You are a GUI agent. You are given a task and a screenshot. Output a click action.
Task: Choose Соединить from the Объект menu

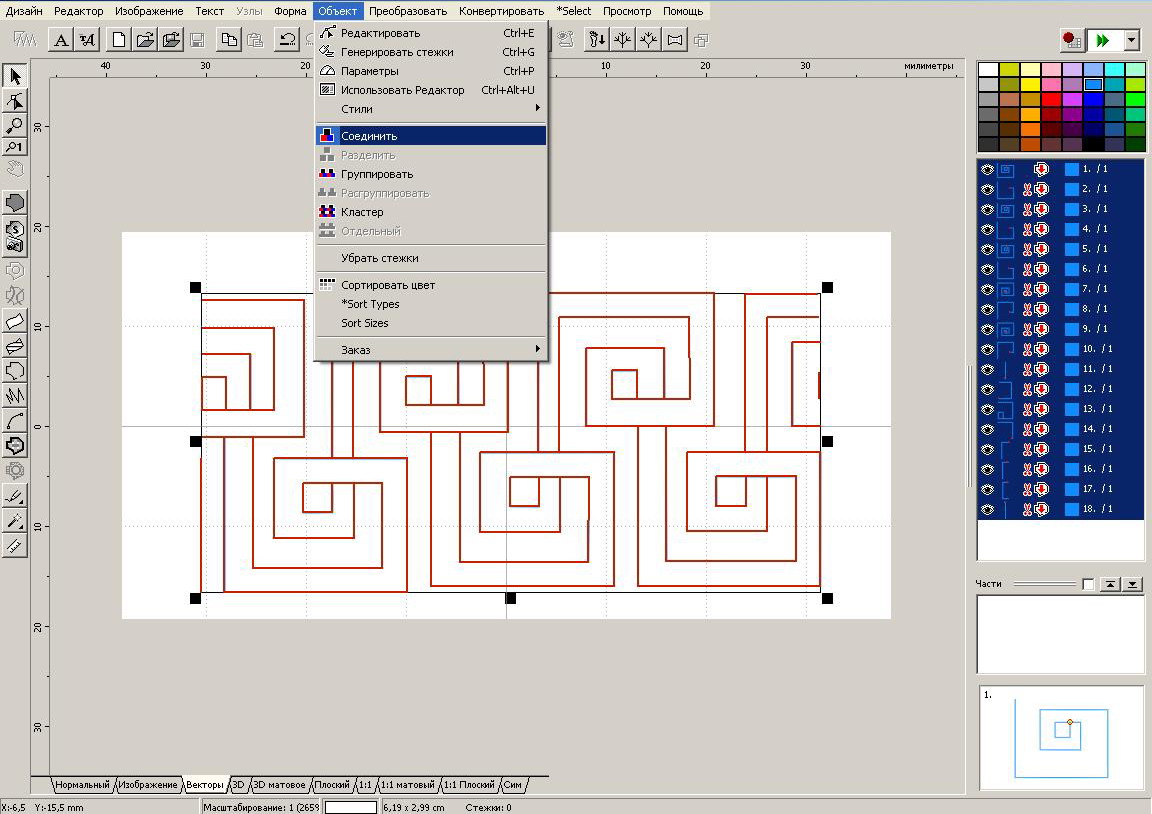point(430,136)
